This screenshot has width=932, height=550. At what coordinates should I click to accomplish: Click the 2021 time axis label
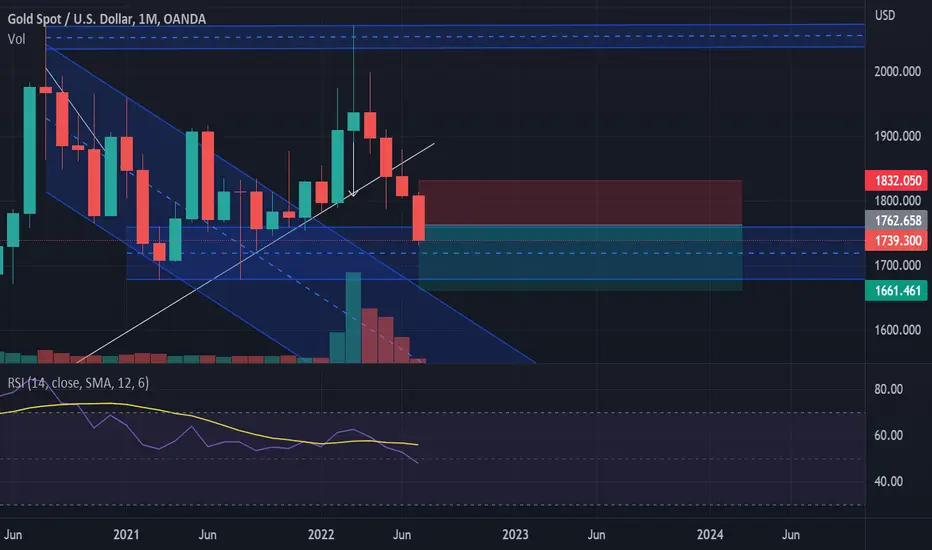tap(126, 535)
